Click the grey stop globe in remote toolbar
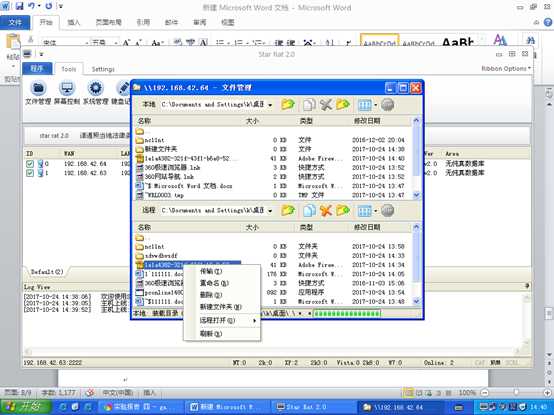The height and width of the screenshot is (415, 554). click(x=388, y=211)
